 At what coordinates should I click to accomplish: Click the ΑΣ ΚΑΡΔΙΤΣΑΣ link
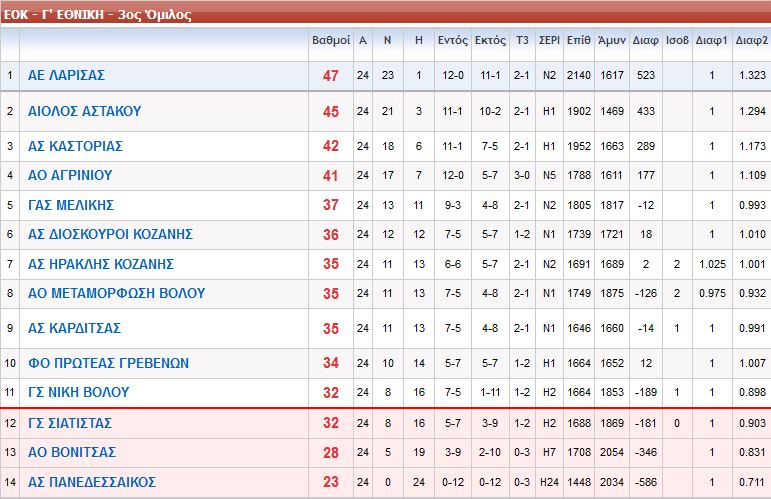74,328
